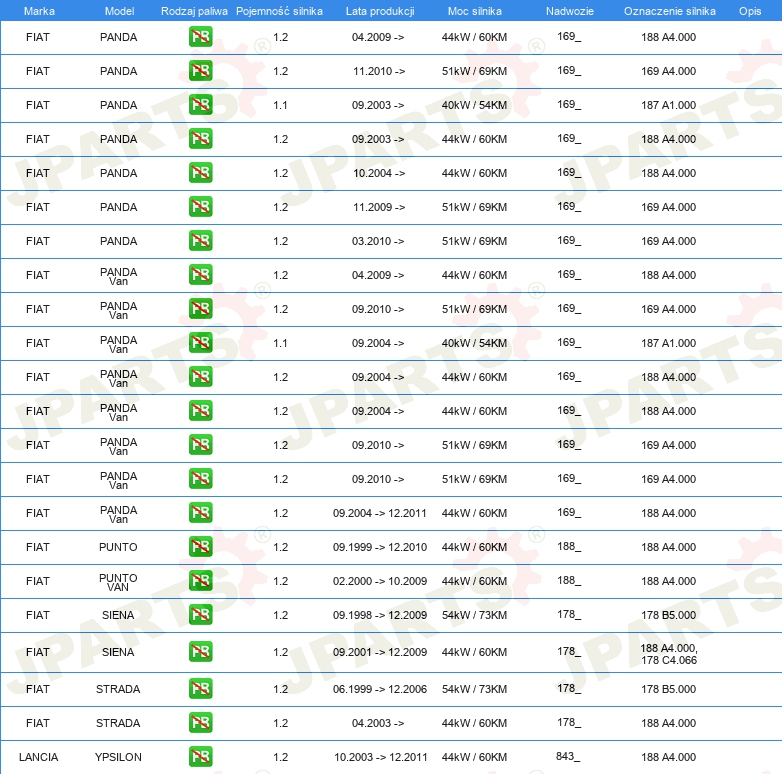
Task: Select 40kW / 54KM in the 09.2003 PANDA row
Action: (474, 105)
